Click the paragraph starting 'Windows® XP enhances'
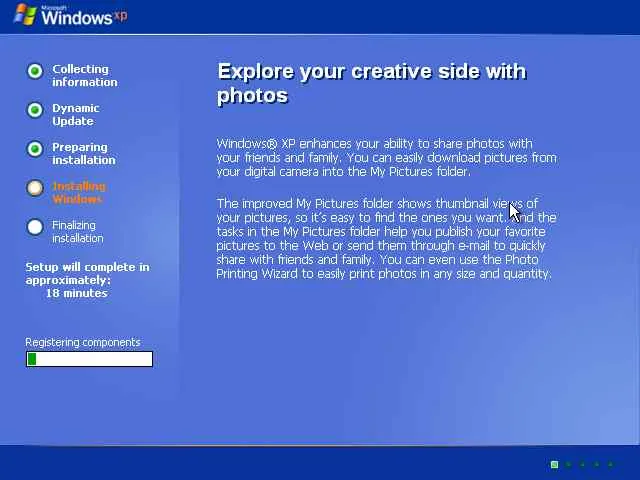Image resolution: width=640 pixels, height=480 pixels. pos(387,158)
